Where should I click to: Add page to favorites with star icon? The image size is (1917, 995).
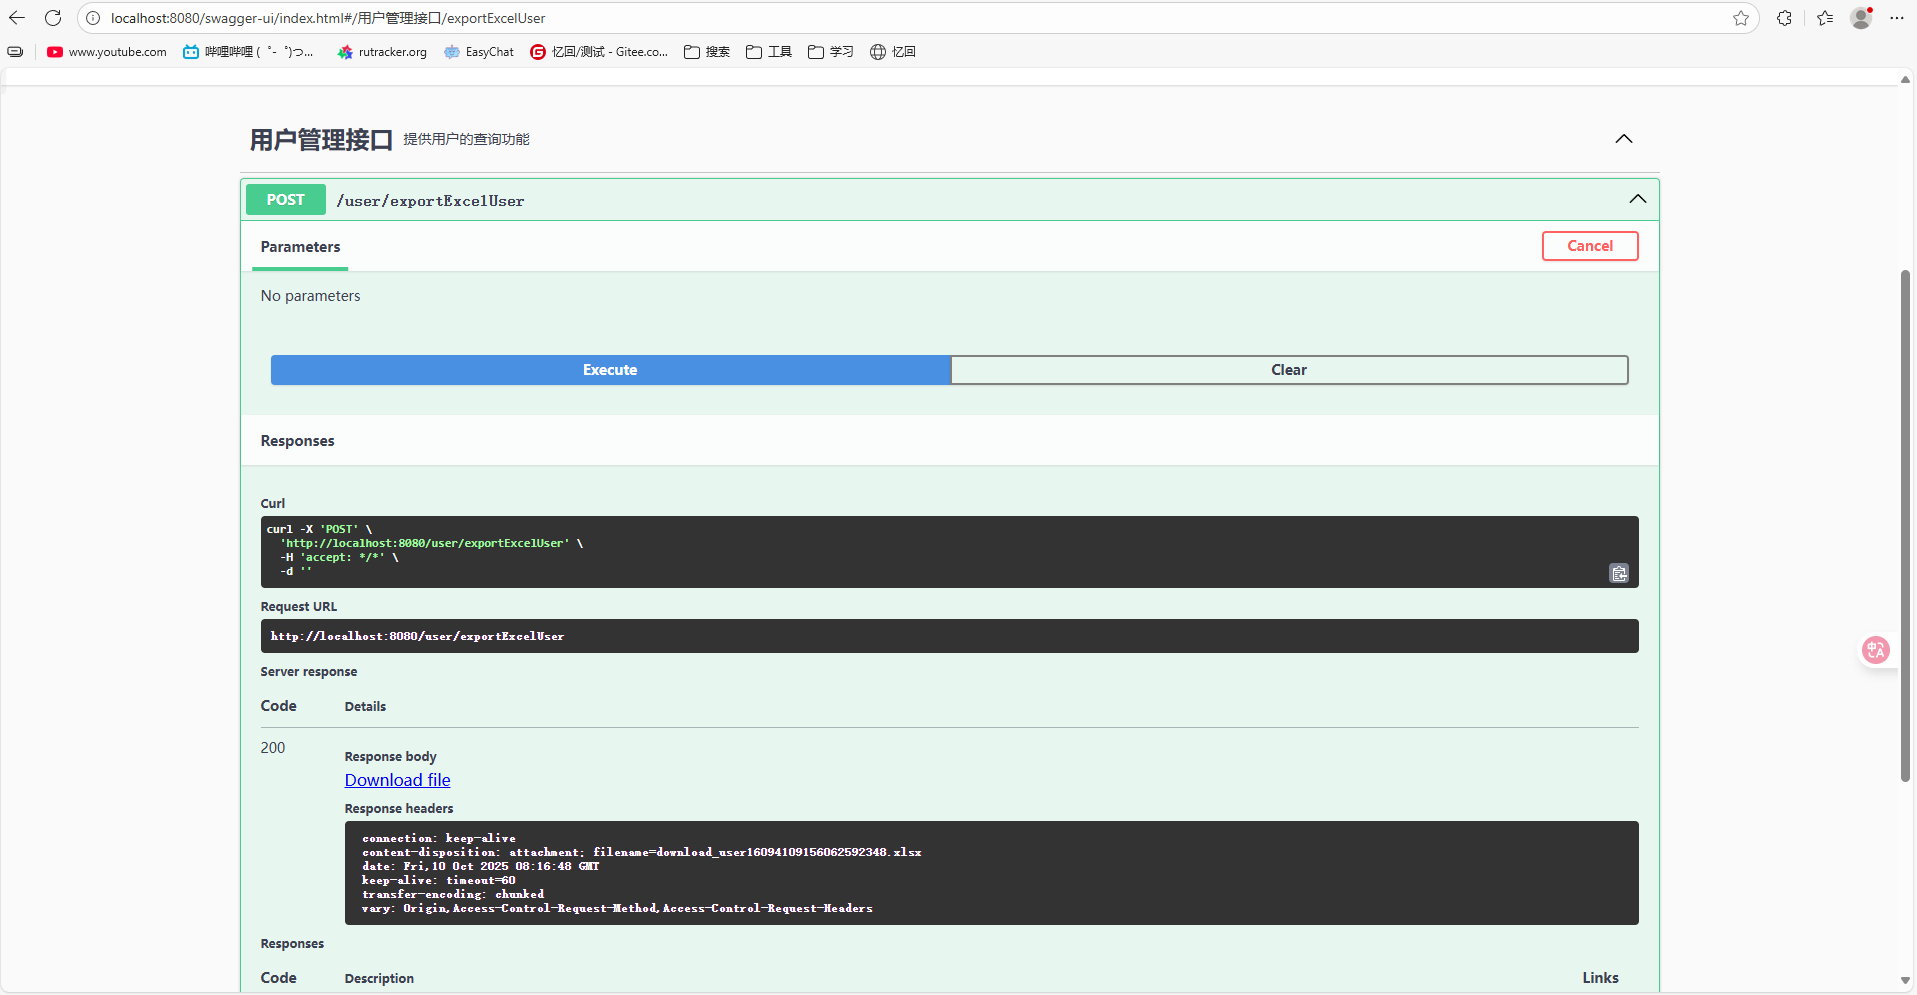tap(1741, 18)
